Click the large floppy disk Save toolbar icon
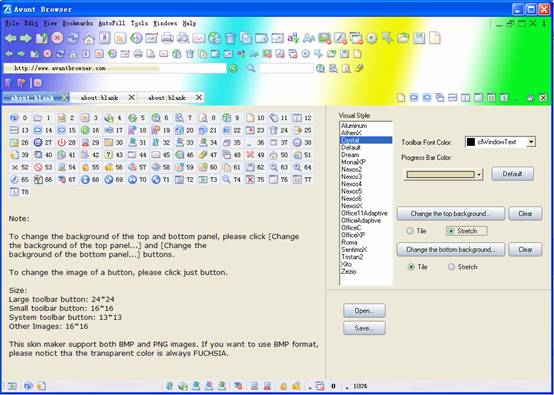Screen dimensions: 554x395 [419, 38]
